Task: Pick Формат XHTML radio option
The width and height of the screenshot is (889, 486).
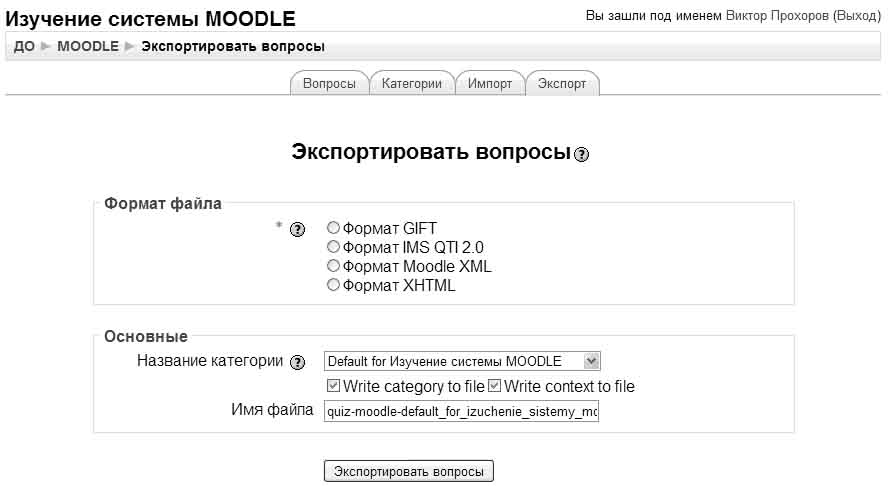Action: point(334,286)
